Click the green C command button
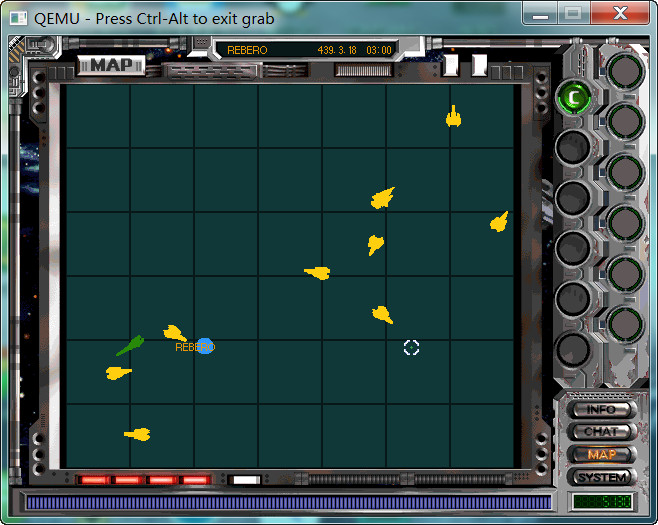Image resolution: width=658 pixels, height=525 pixels. coord(574,98)
